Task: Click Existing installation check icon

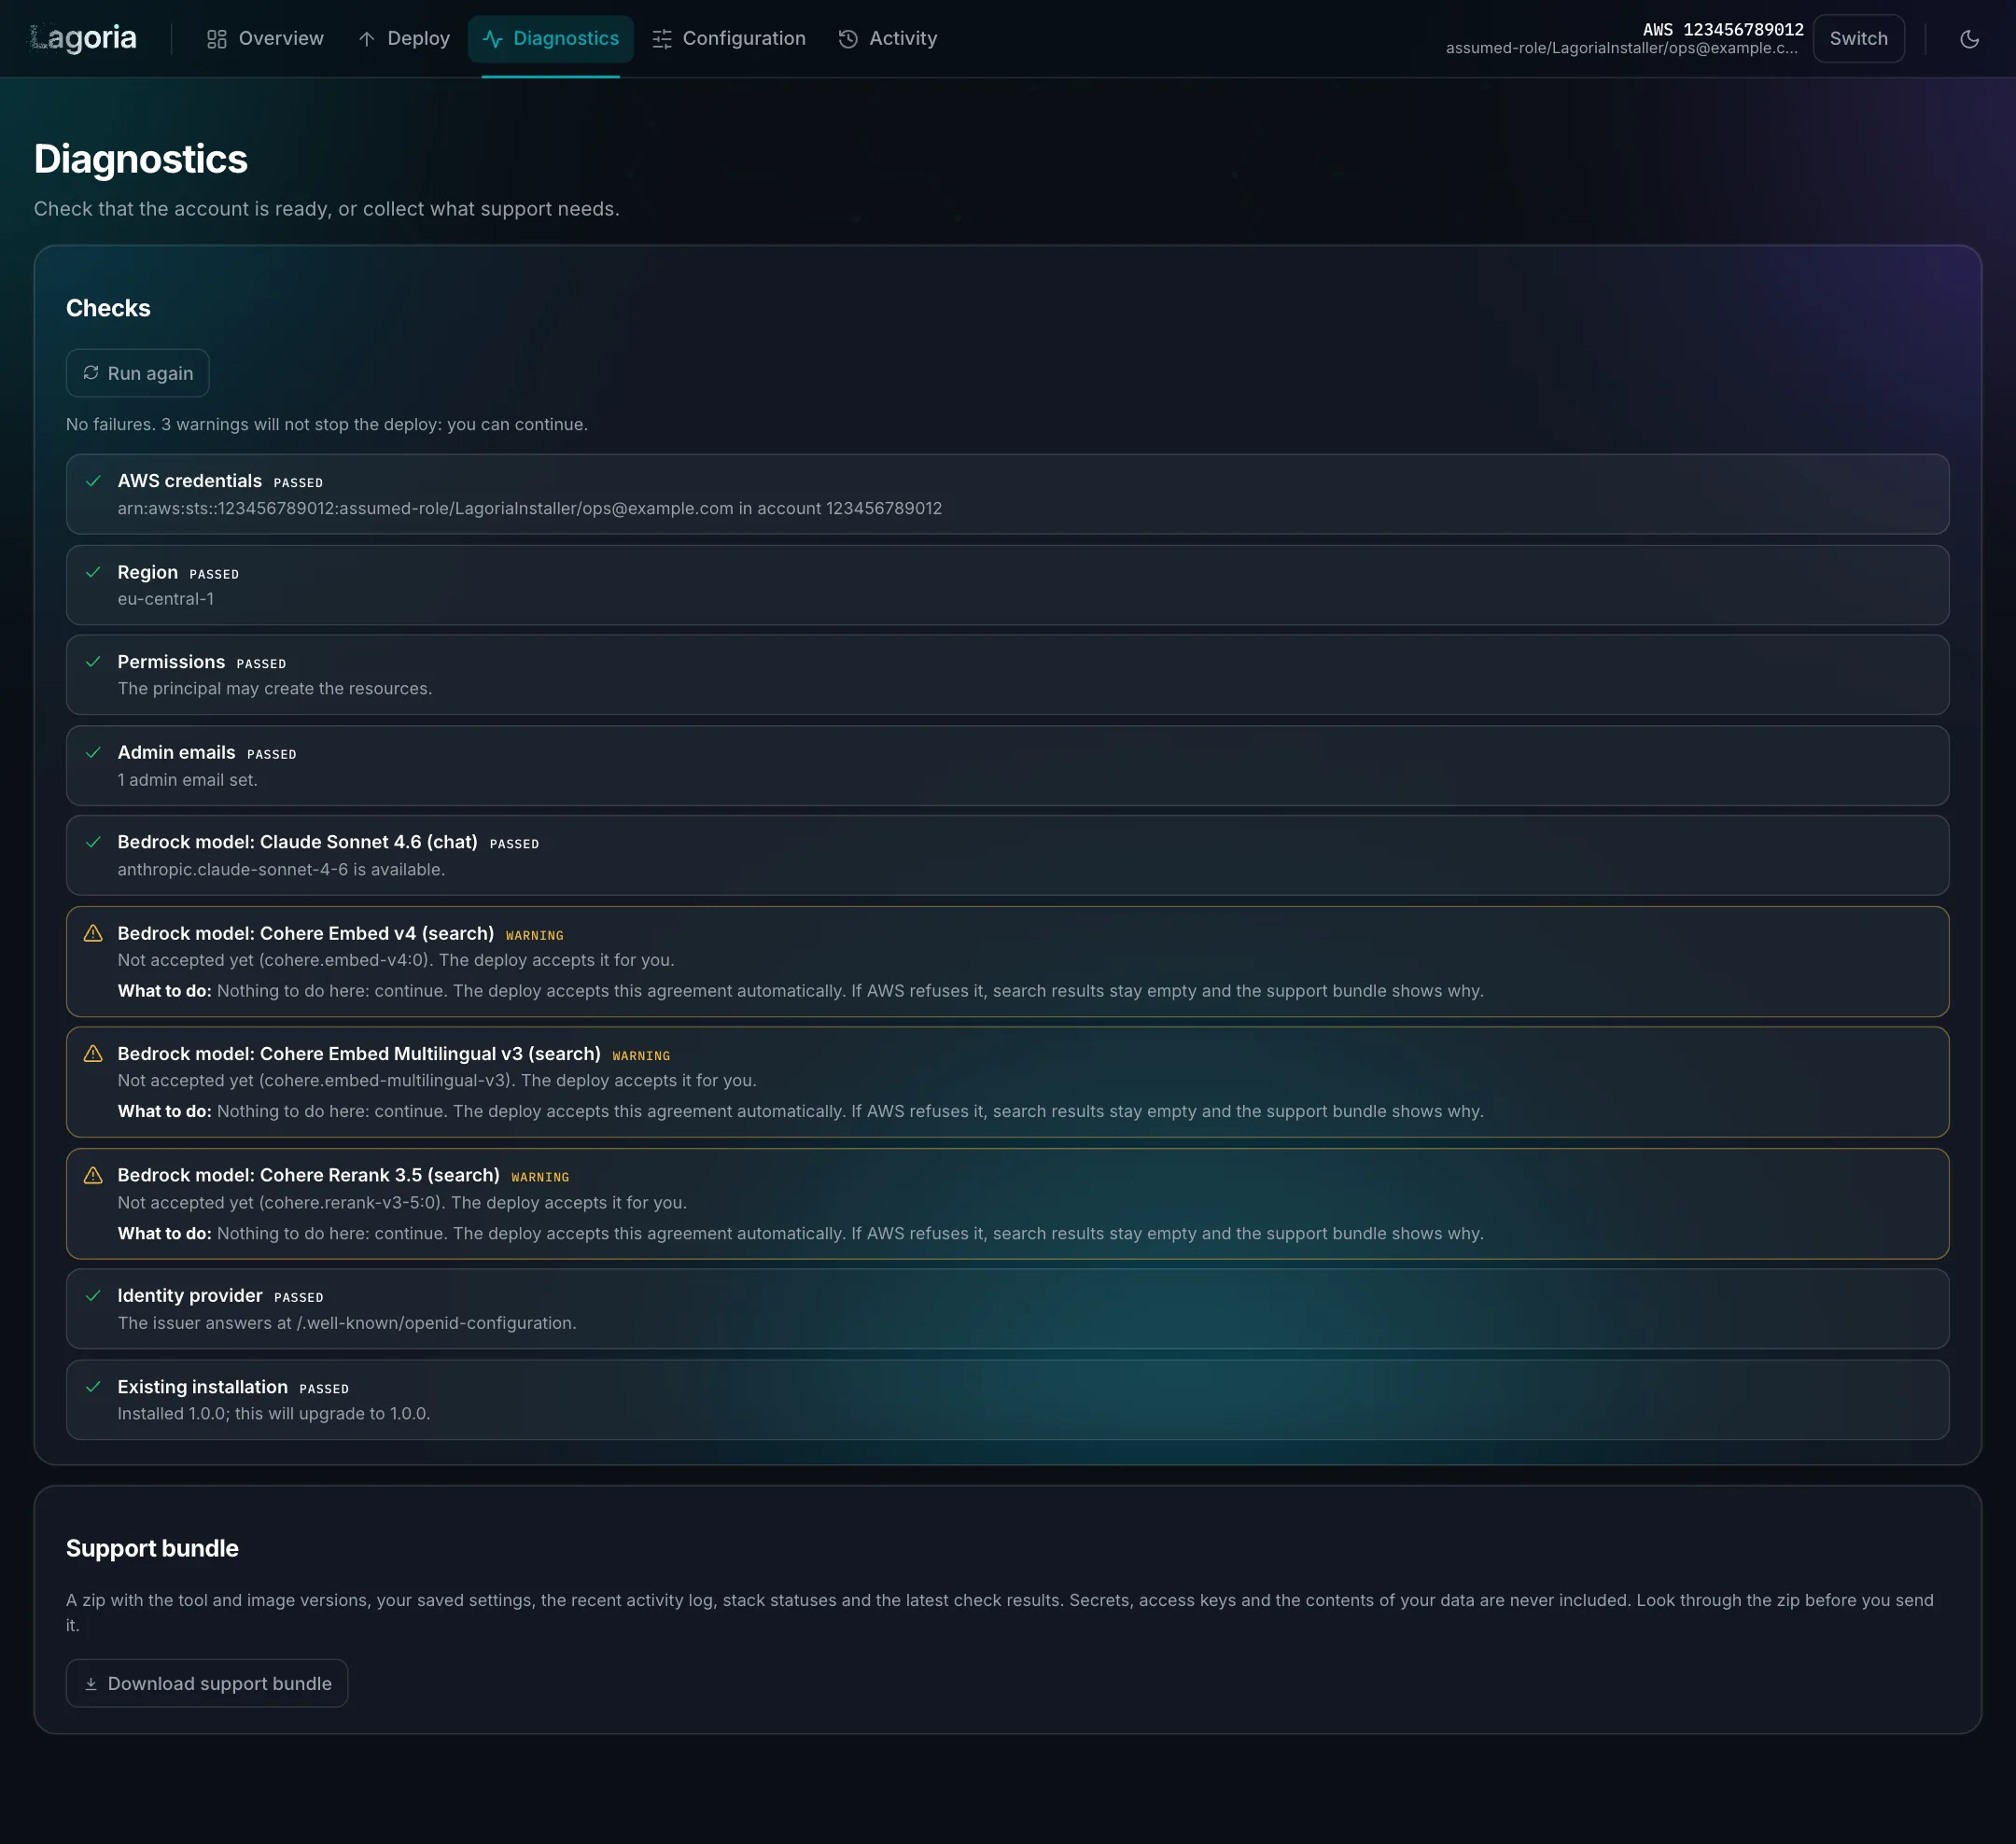Action: tap(93, 1387)
